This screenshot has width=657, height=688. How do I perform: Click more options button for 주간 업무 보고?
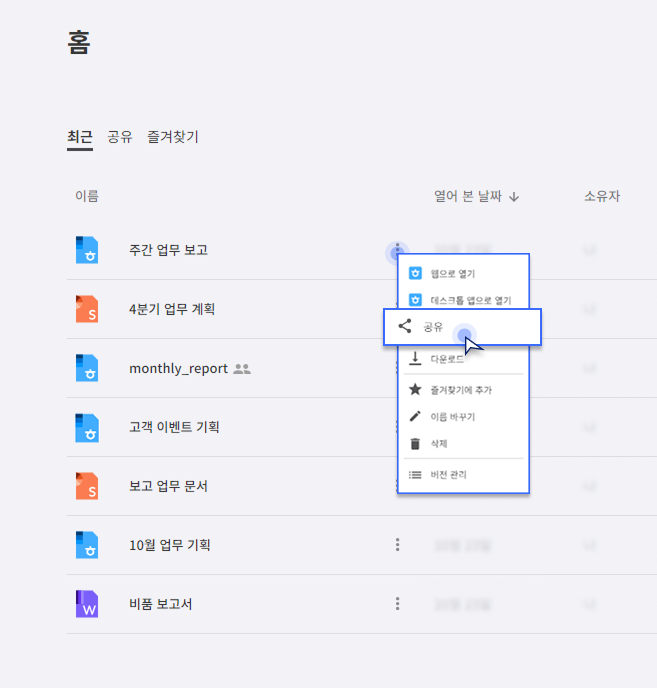[397, 251]
